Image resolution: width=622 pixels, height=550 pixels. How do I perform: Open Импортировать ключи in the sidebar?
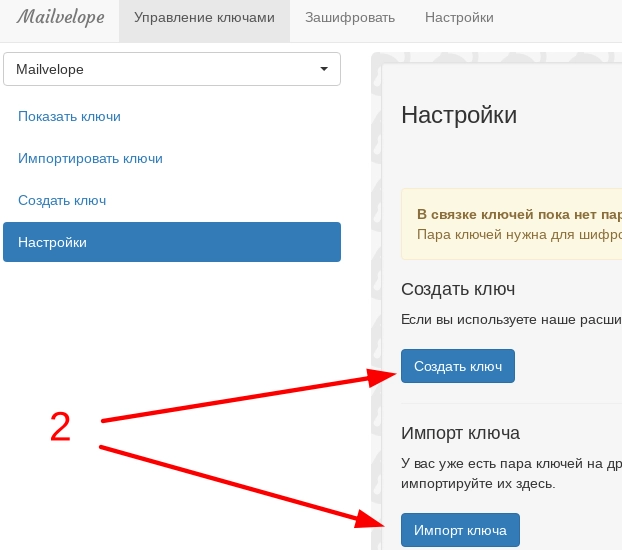90,159
